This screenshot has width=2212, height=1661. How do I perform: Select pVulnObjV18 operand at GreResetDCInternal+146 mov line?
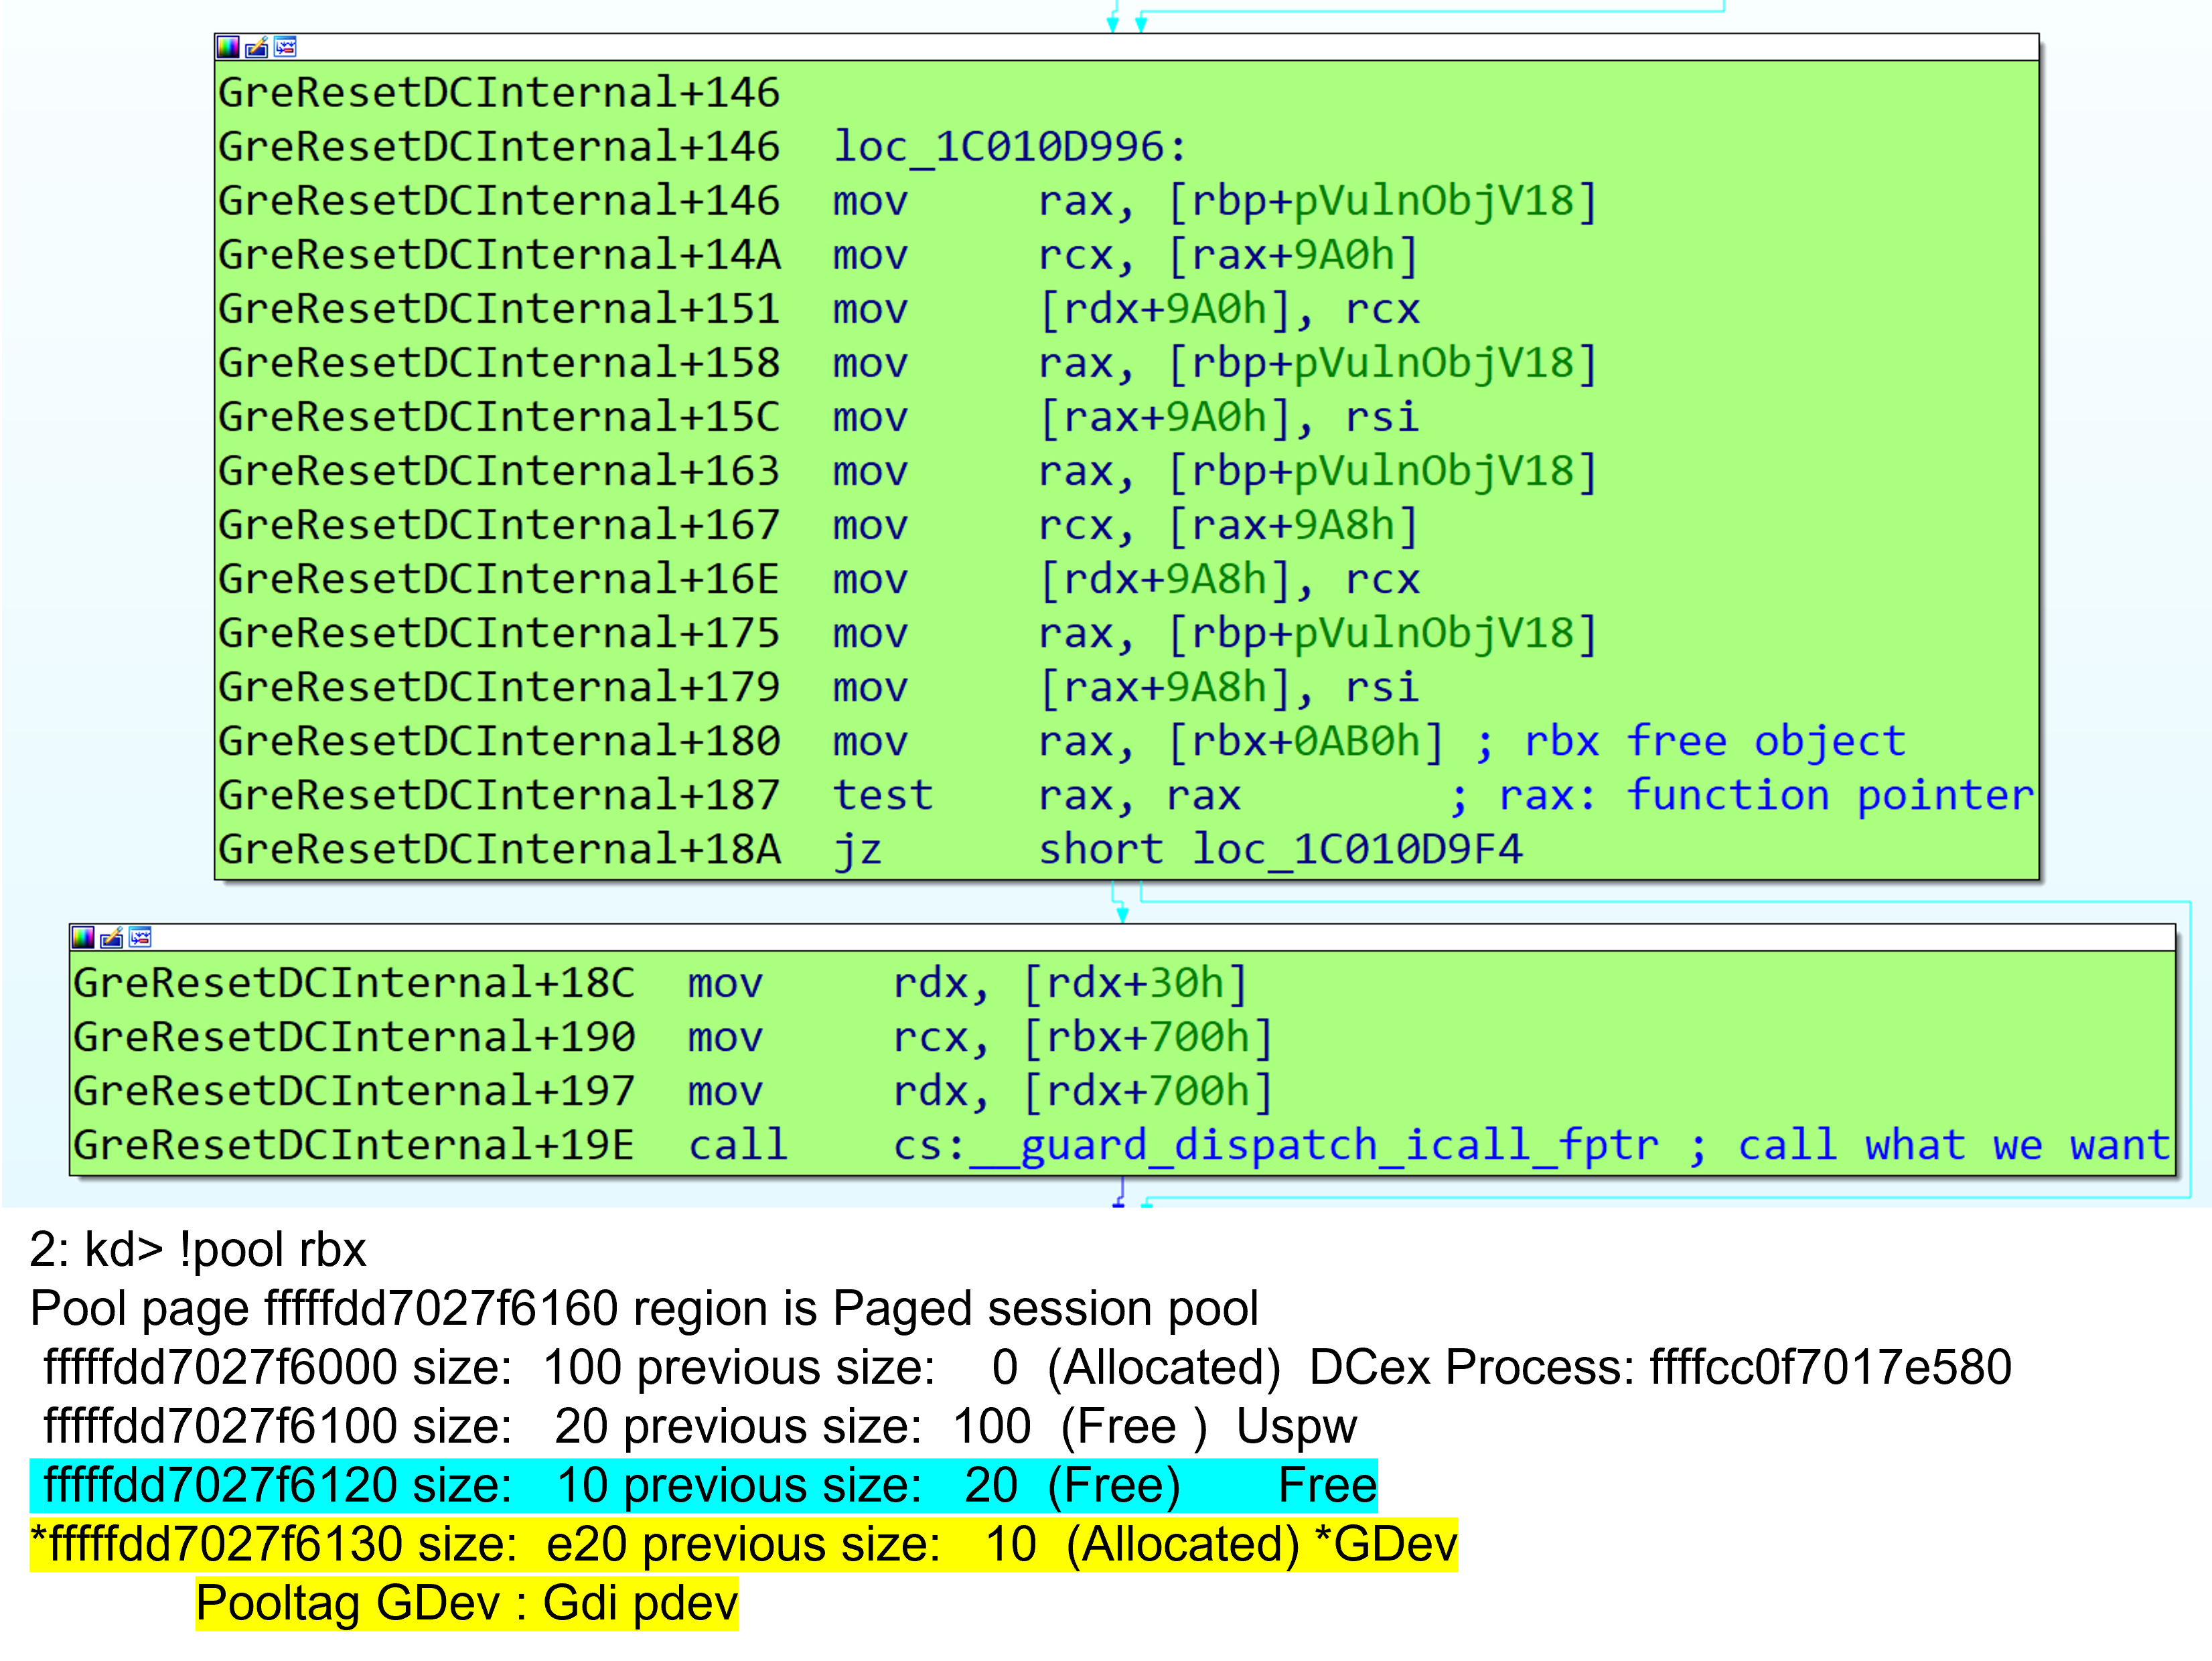click(x=1434, y=201)
